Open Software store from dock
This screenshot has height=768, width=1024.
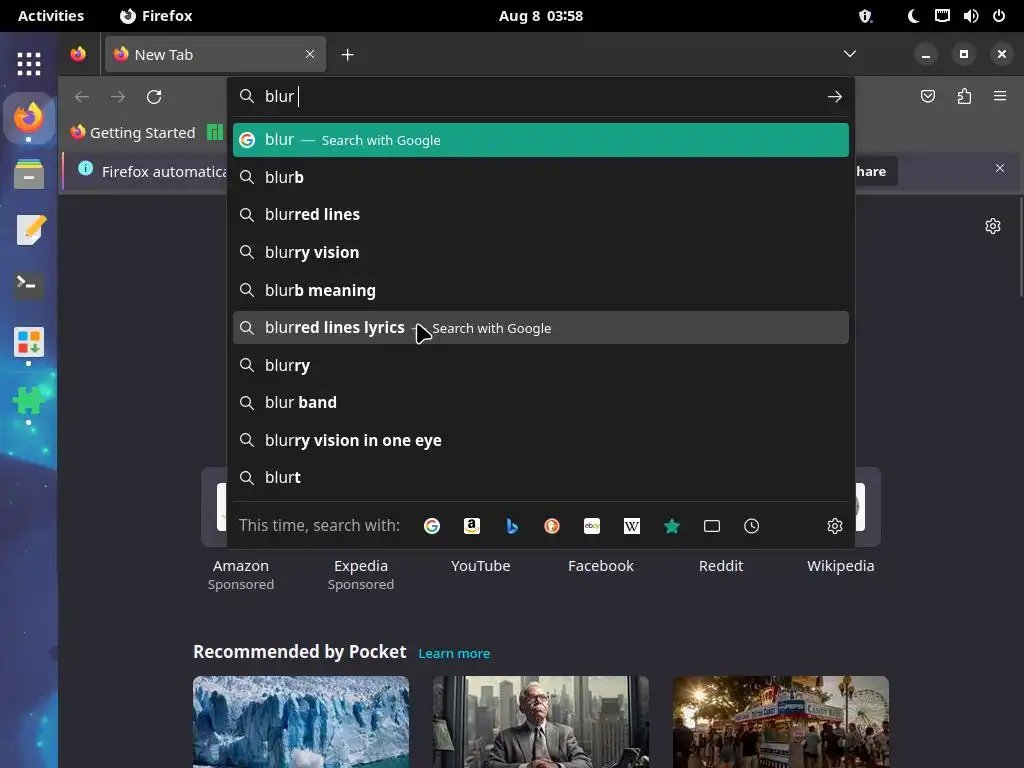29,342
